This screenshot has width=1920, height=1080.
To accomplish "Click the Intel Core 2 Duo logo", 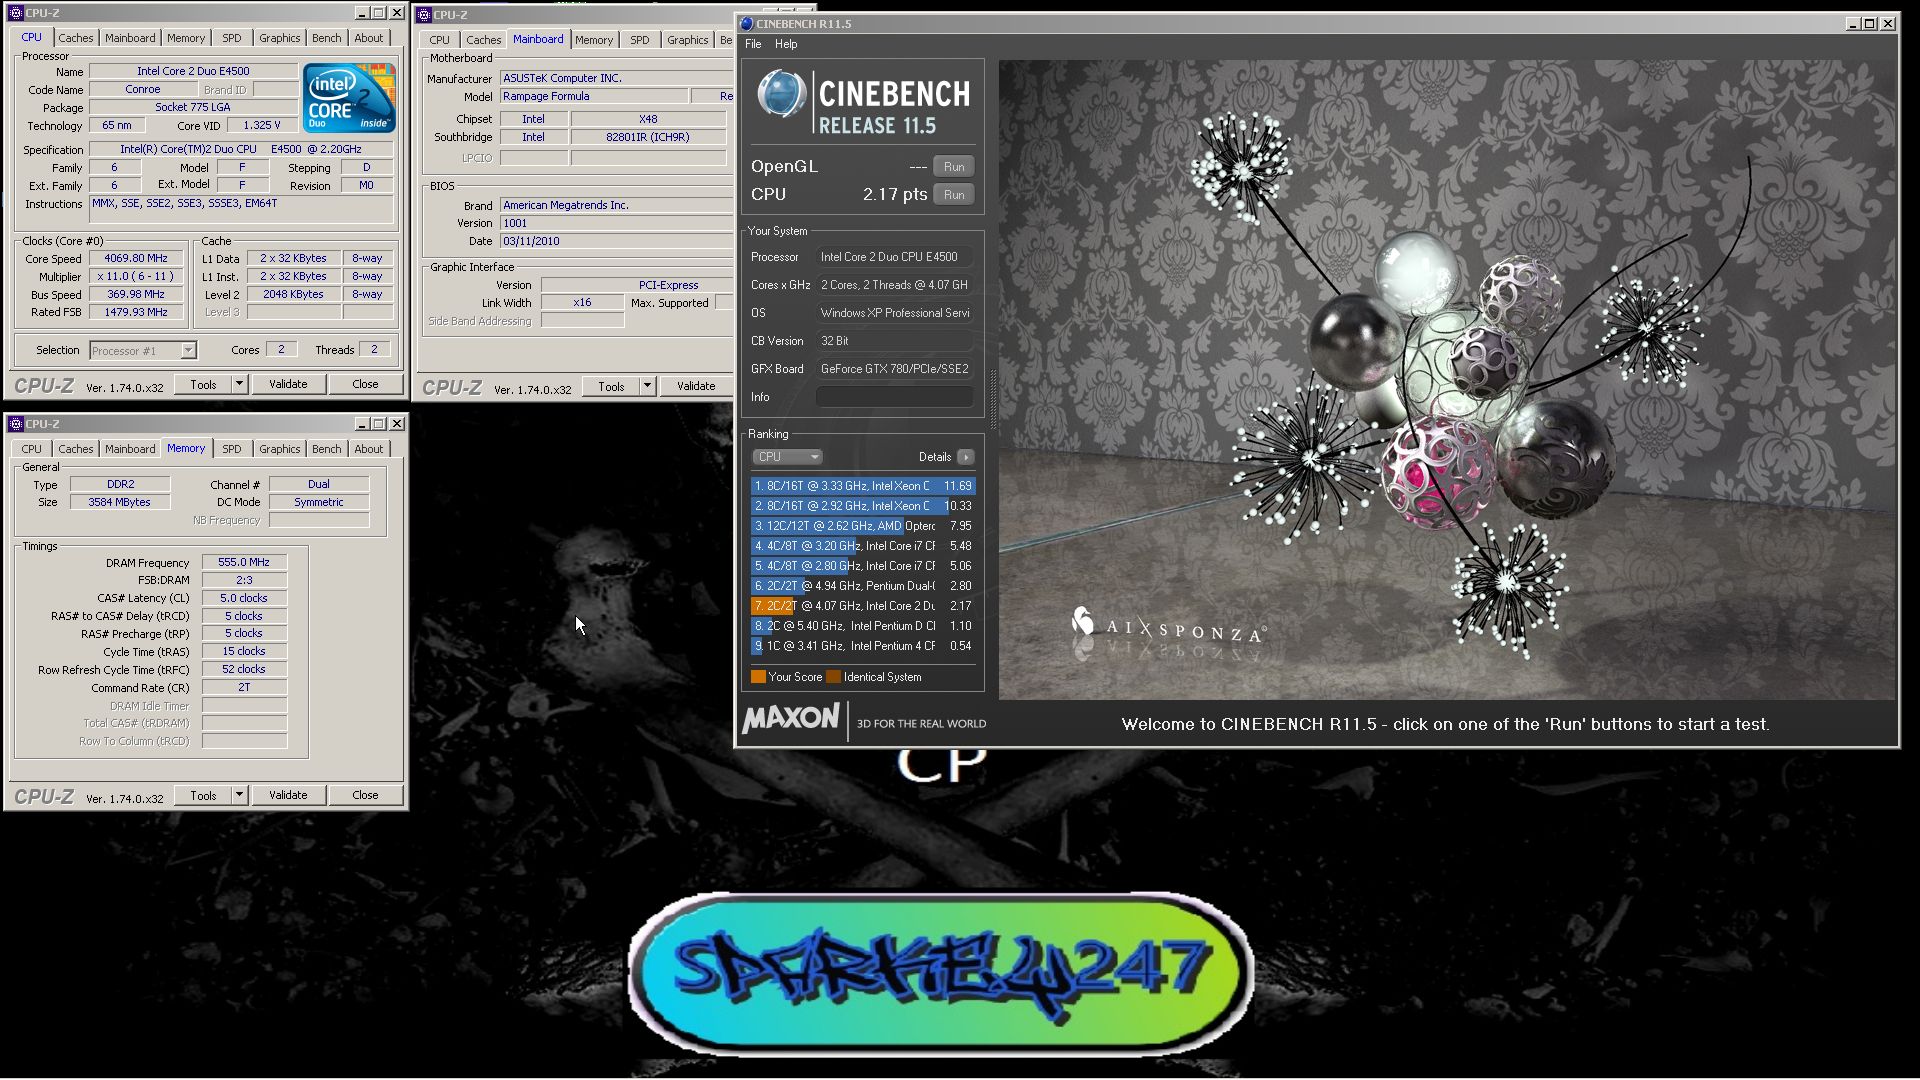I will pyautogui.click(x=349, y=98).
